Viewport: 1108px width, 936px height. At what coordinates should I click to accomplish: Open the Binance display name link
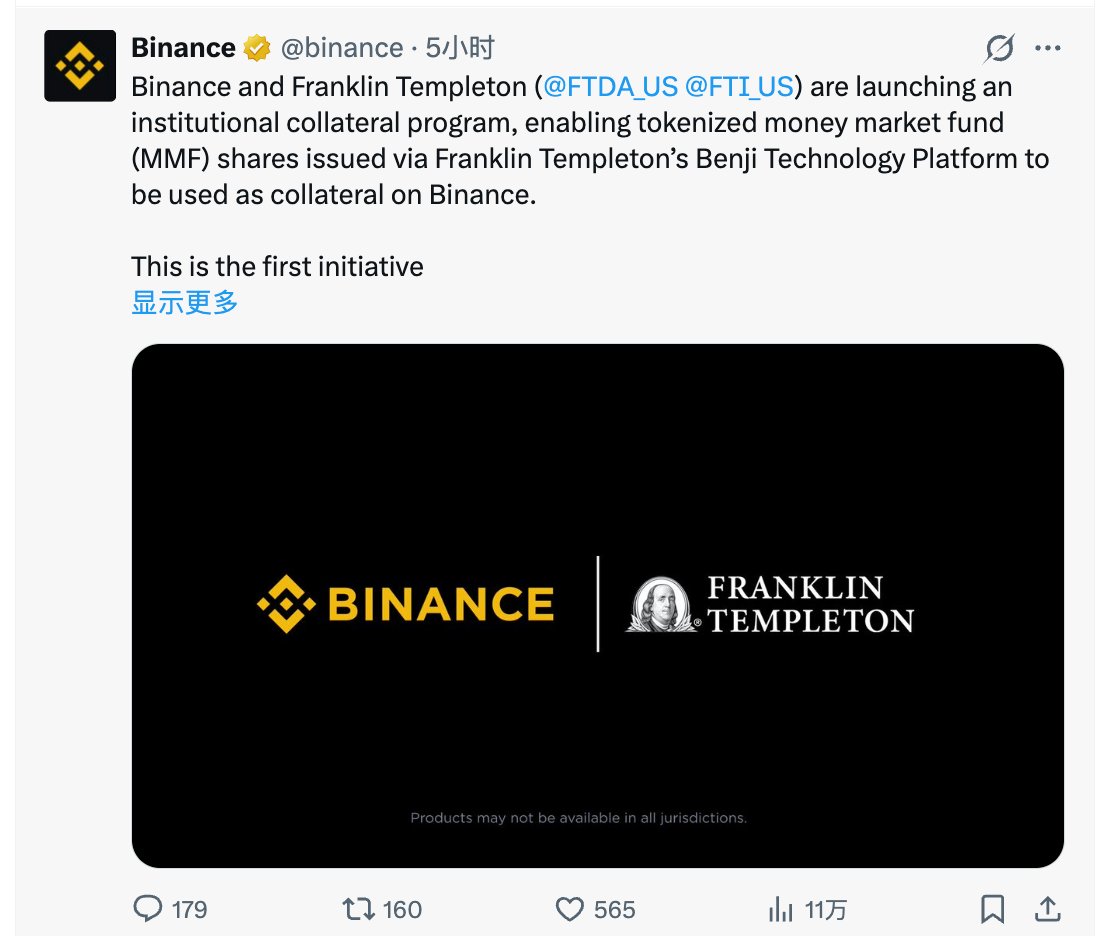[183, 48]
